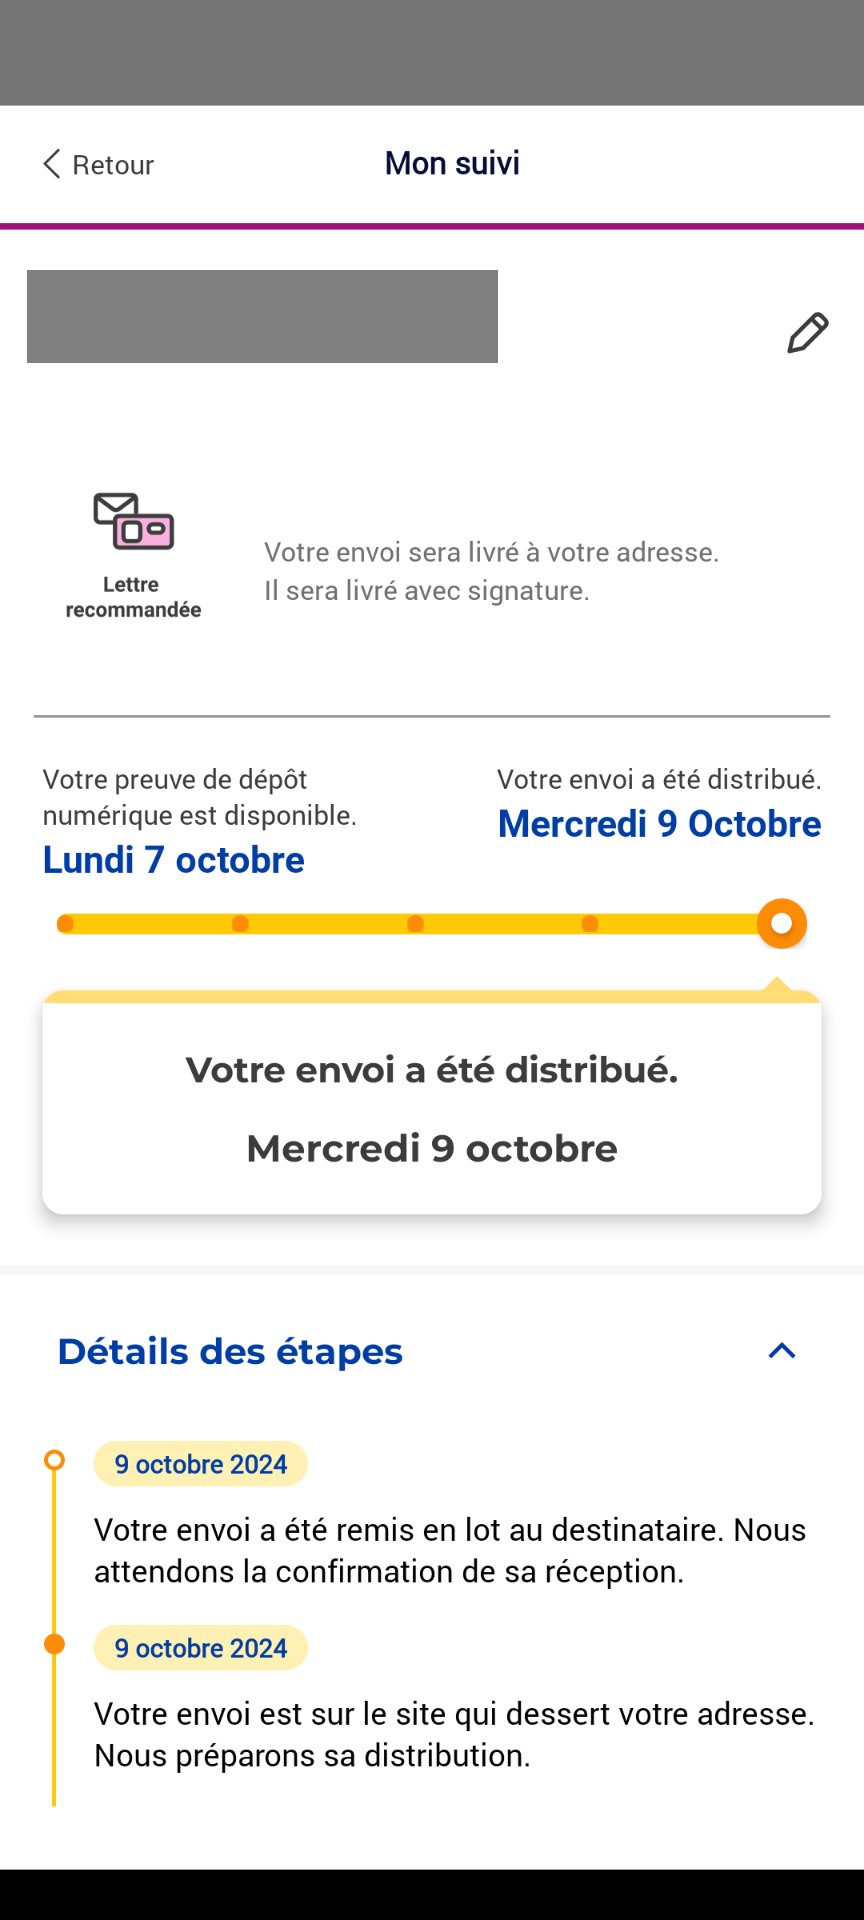Image resolution: width=864 pixels, height=1920 pixels.
Task: Select the 'remis en lot au destinataire' step text
Action: [450, 1550]
